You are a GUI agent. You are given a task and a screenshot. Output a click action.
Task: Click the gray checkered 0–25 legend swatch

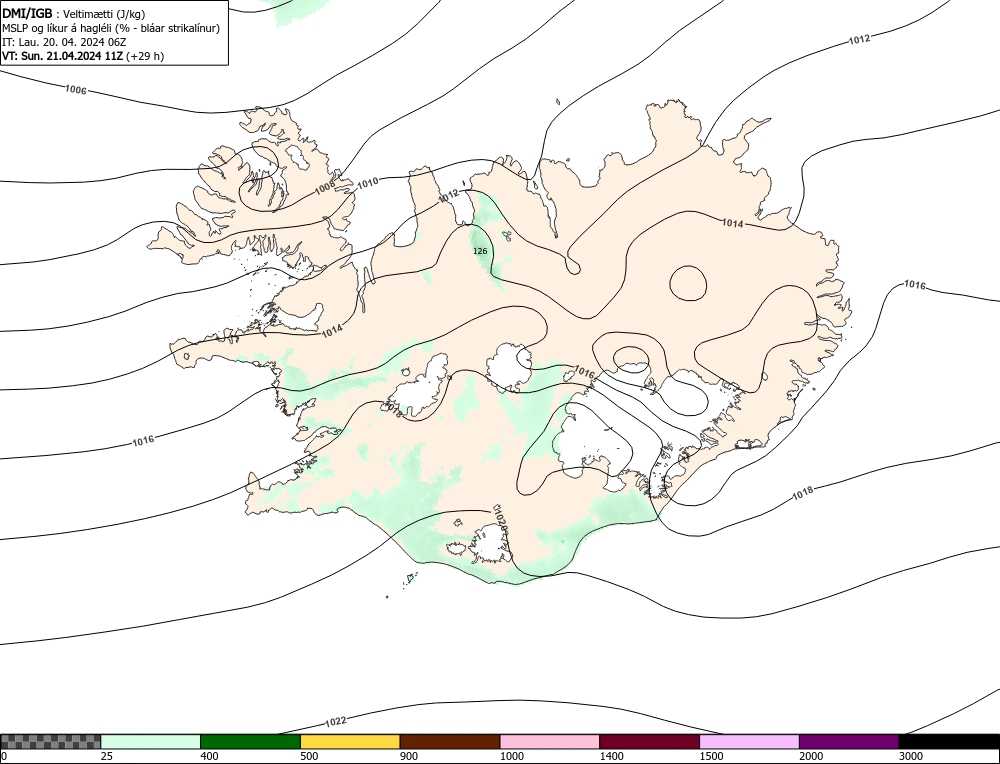(51, 742)
